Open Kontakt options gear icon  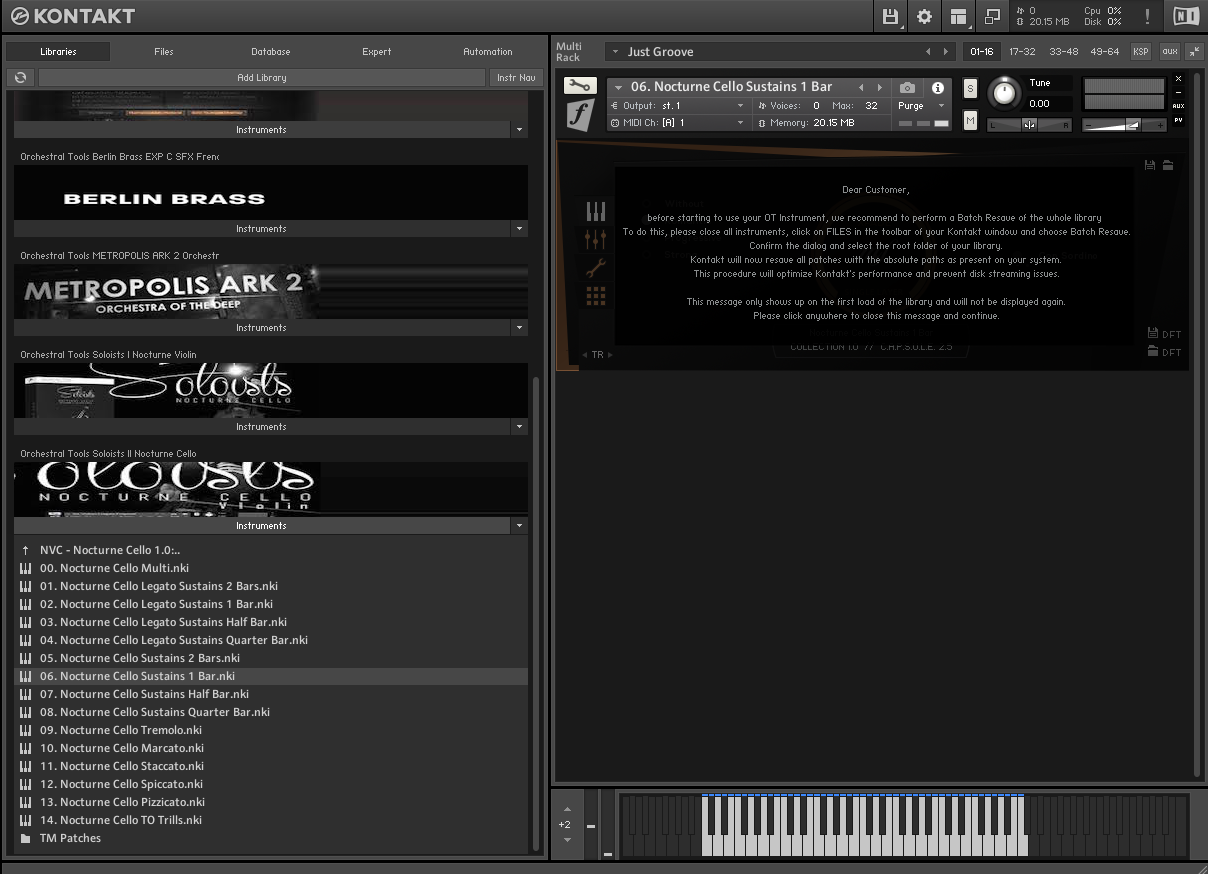point(924,16)
